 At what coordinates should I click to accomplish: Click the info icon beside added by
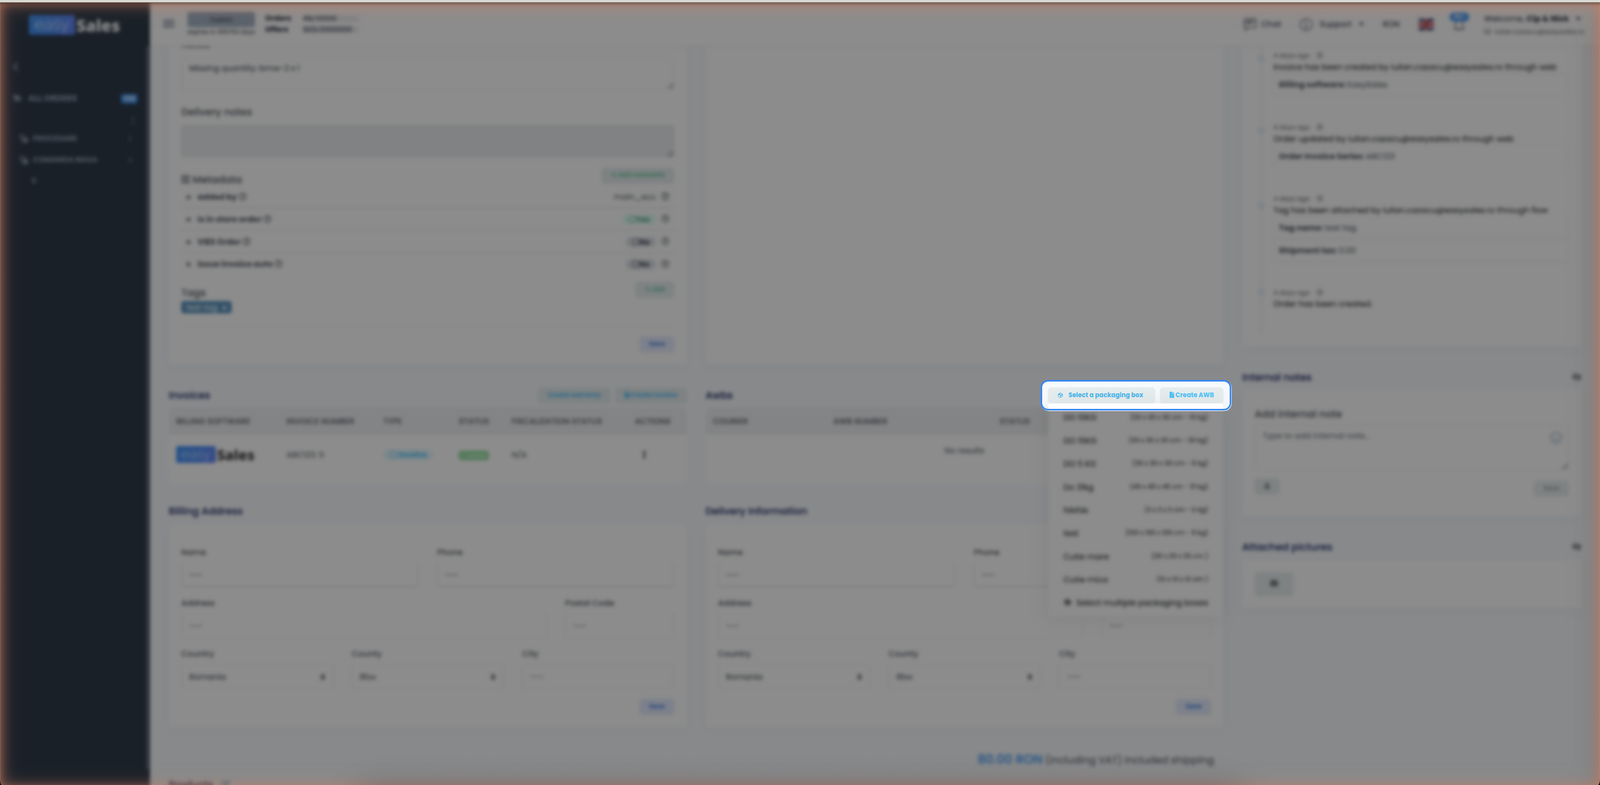click(x=243, y=197)
